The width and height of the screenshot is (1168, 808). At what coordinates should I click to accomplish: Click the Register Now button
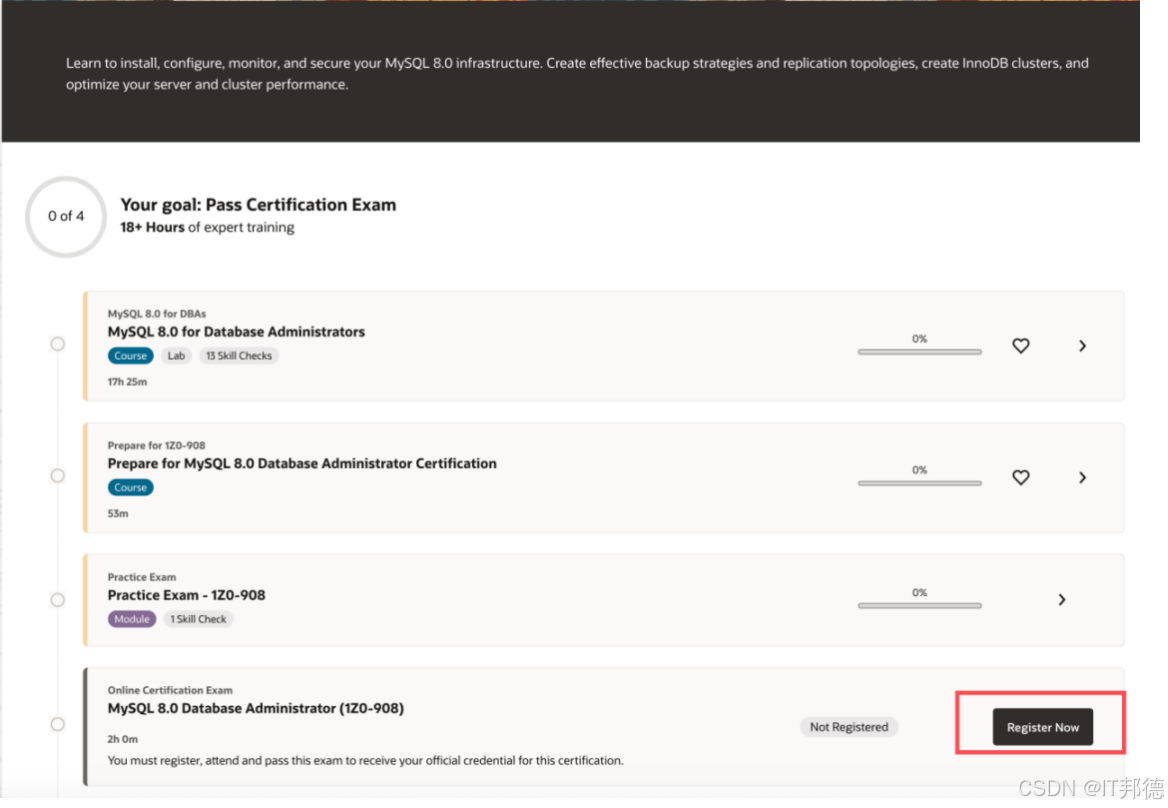click(1042, 727)
